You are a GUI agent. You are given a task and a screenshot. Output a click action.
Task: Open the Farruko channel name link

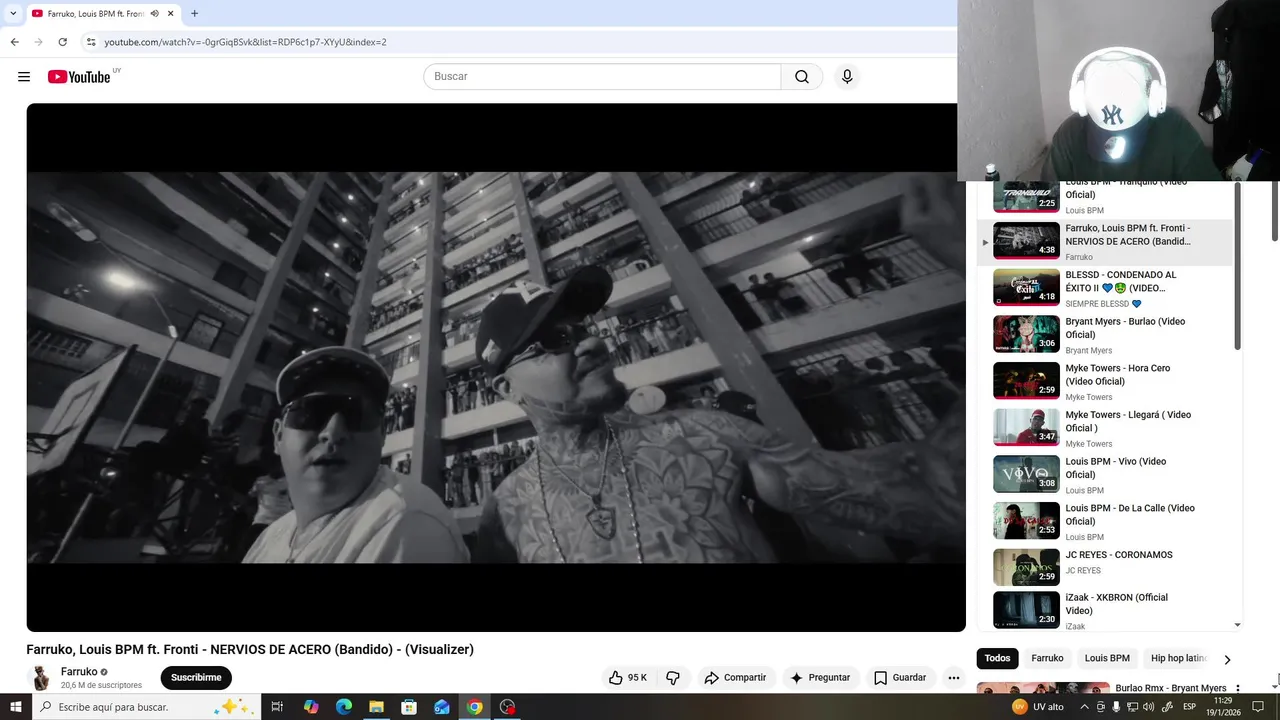click(x=79, y=672)
